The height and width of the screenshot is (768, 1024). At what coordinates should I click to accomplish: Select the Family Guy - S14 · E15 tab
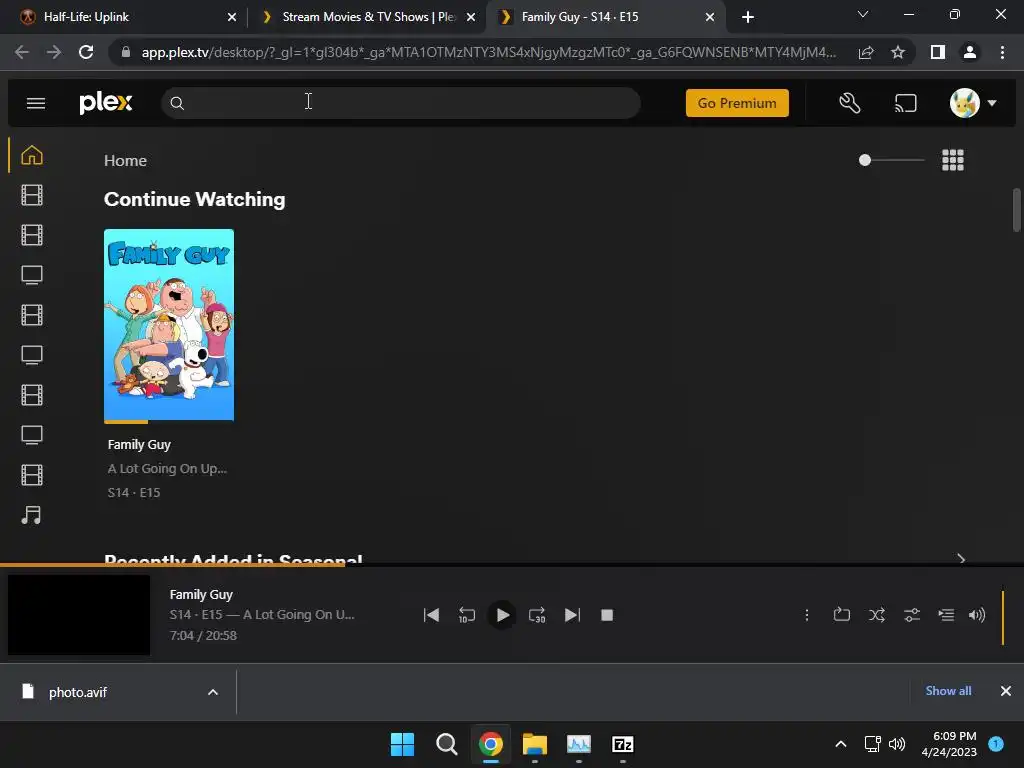point(606,17)
